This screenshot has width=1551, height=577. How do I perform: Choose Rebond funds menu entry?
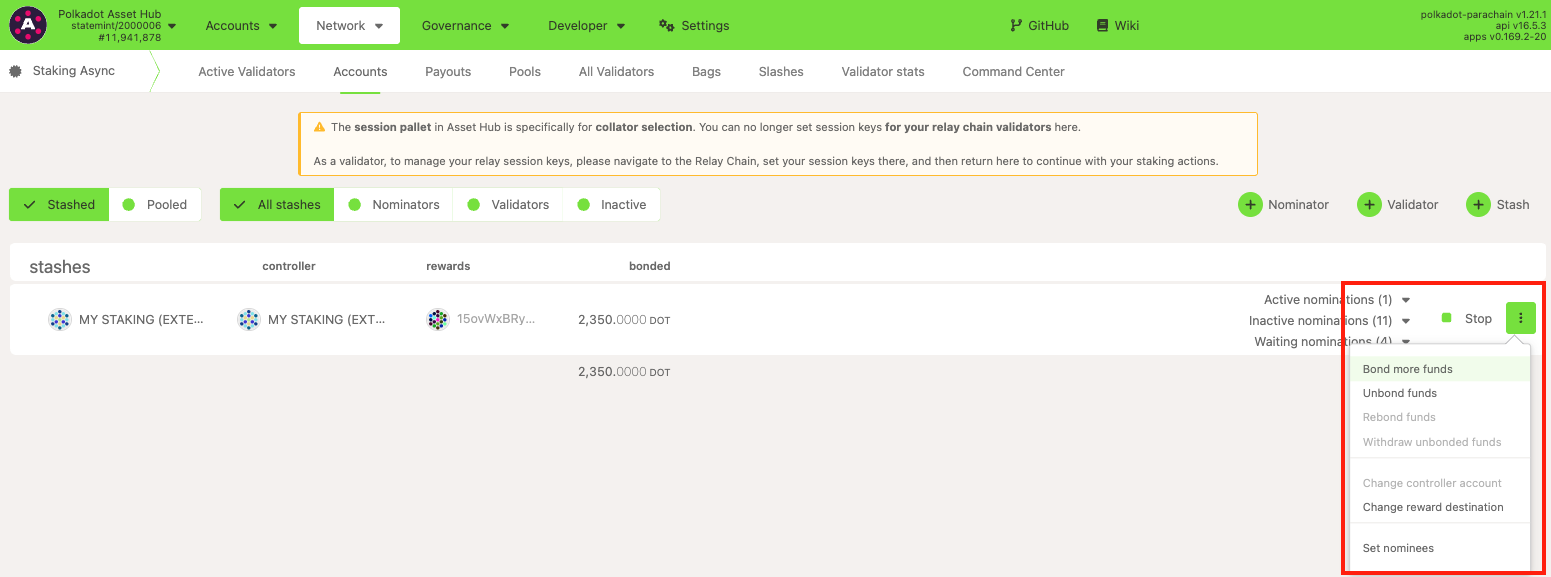pyautogui.click(x=1440, y=417)
